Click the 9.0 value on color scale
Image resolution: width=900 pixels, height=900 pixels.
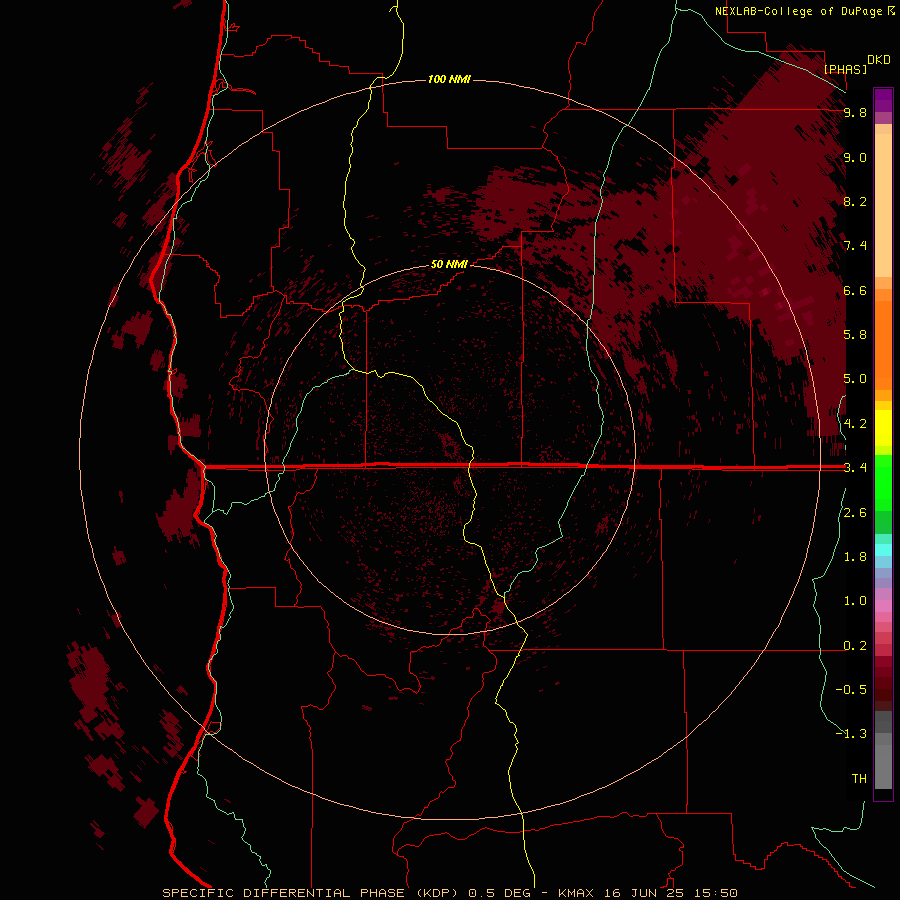855,157
